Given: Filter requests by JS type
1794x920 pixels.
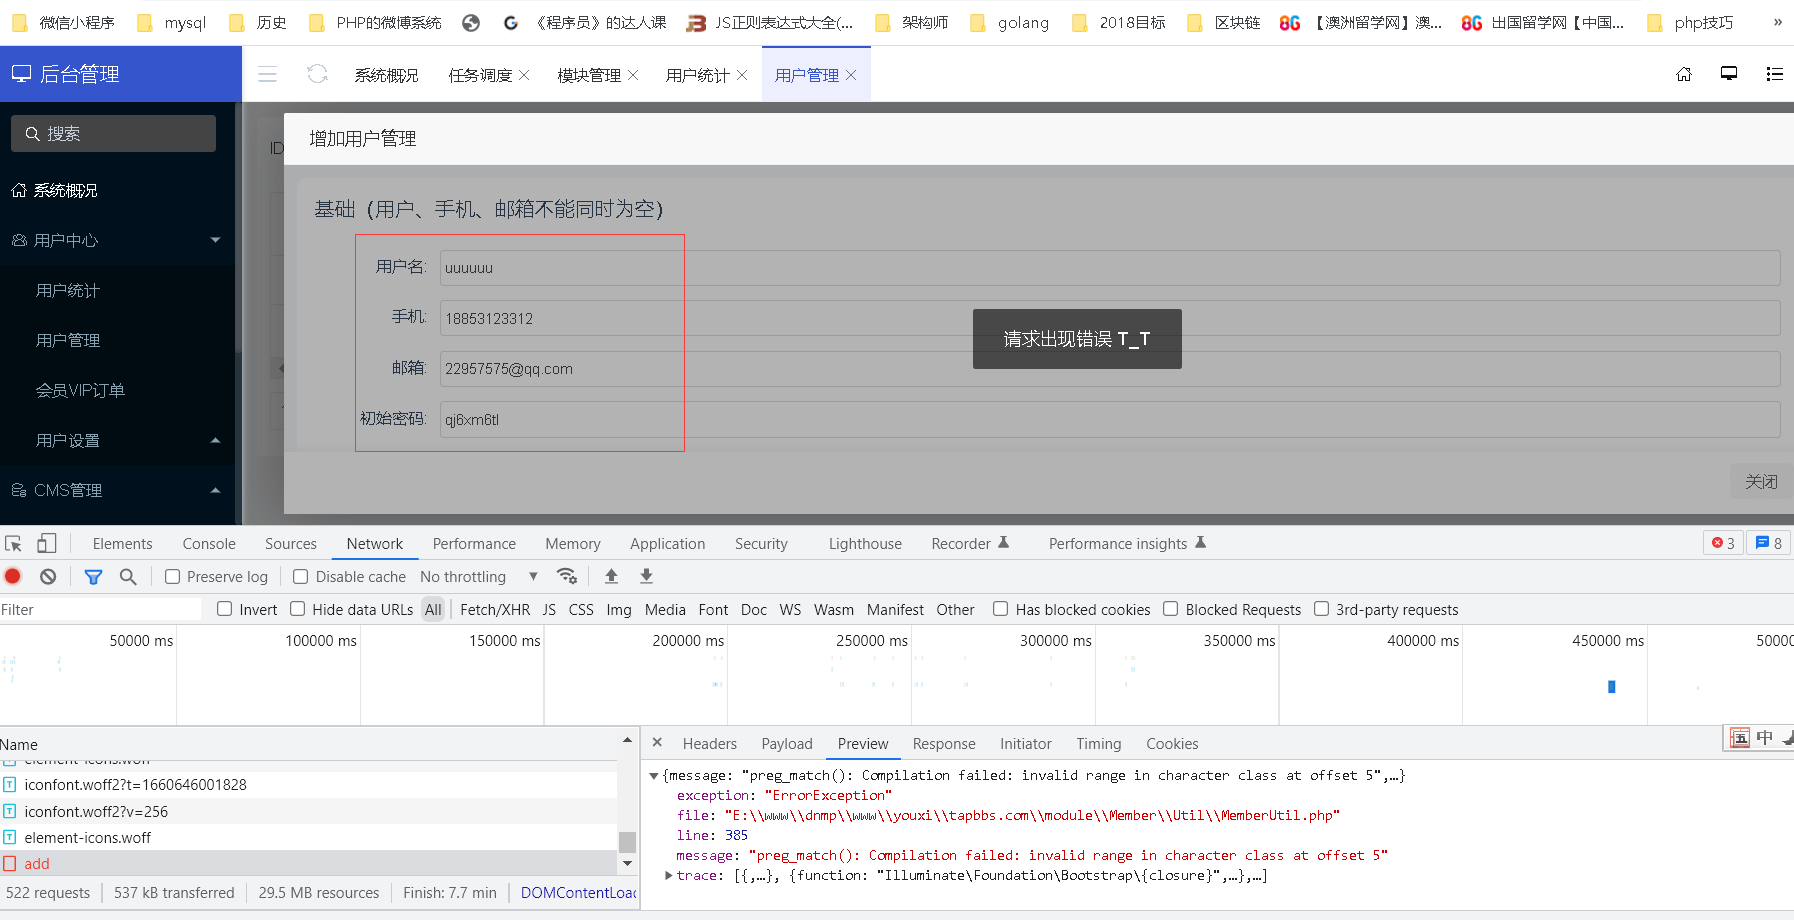Looking at the screenshot, I should coord(549,609).
